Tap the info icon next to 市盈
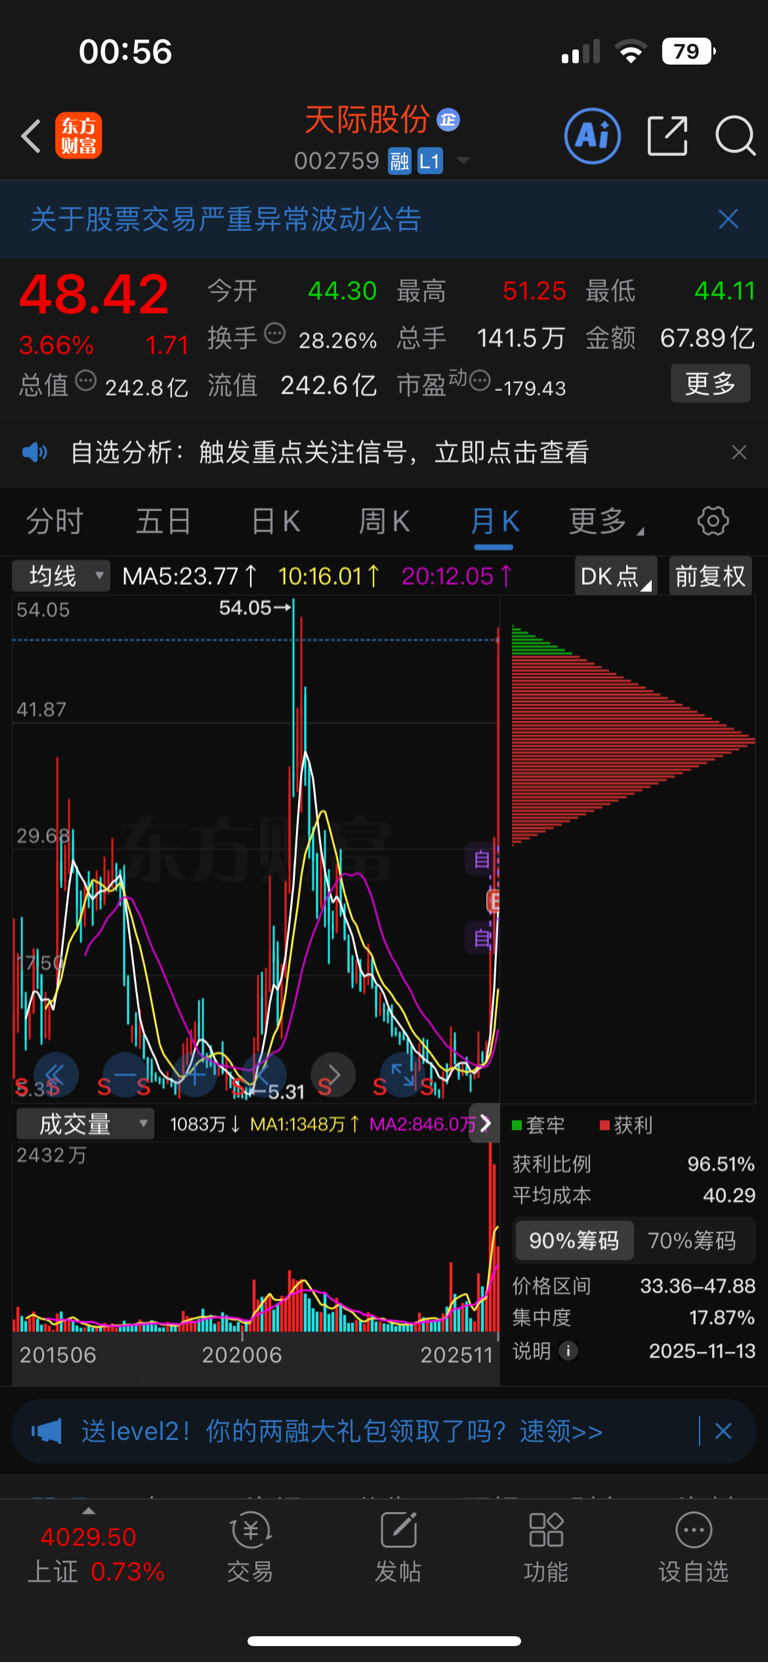 [480, 380]
